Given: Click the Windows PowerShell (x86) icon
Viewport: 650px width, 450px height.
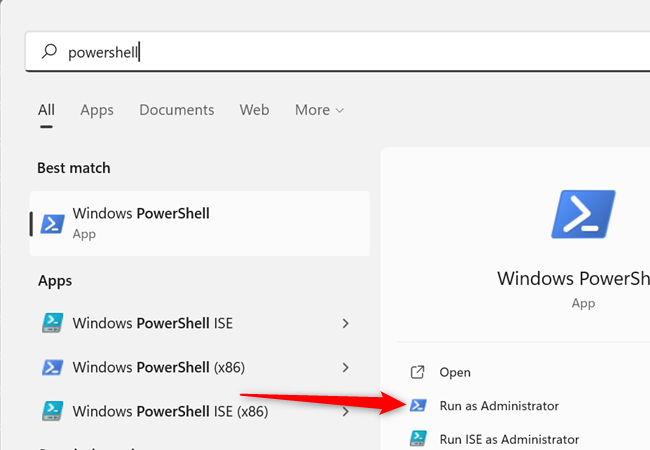Looking at the screenshot, I should click(53, 368).
